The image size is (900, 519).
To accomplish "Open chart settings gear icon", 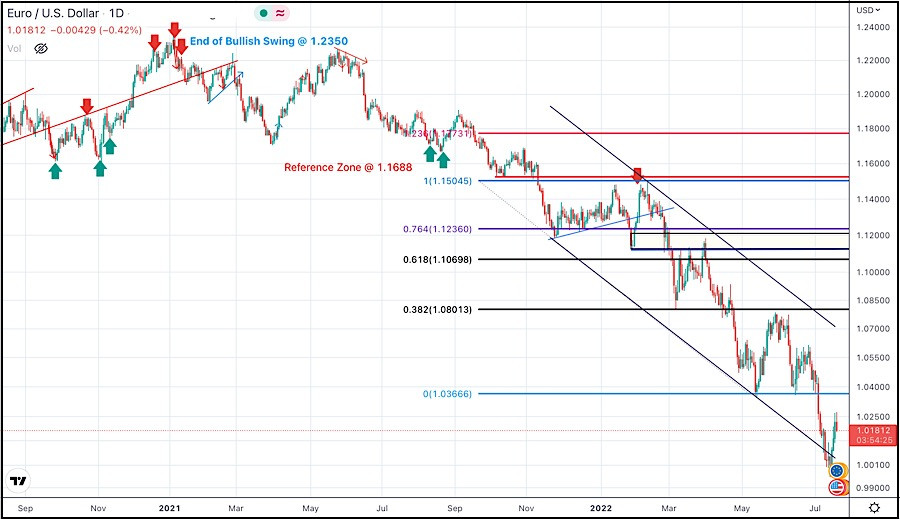I will 874,508.
